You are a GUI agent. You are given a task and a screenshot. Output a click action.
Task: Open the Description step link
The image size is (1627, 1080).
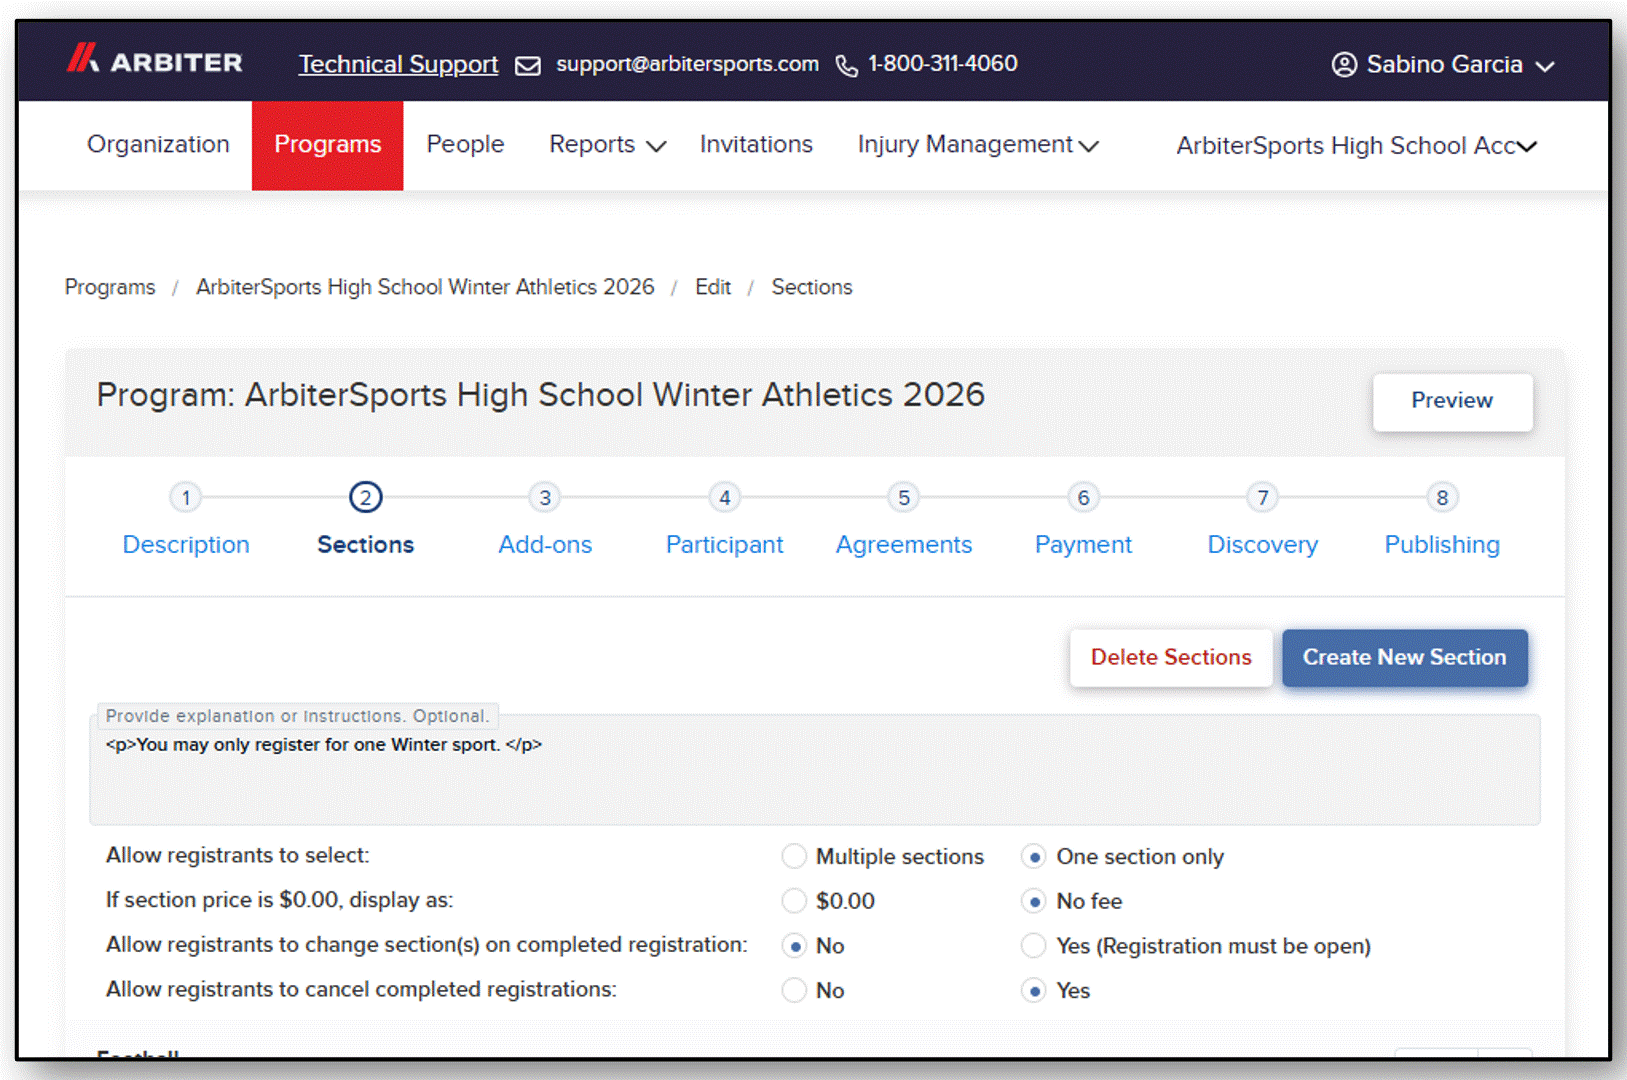tap(186, 545)
